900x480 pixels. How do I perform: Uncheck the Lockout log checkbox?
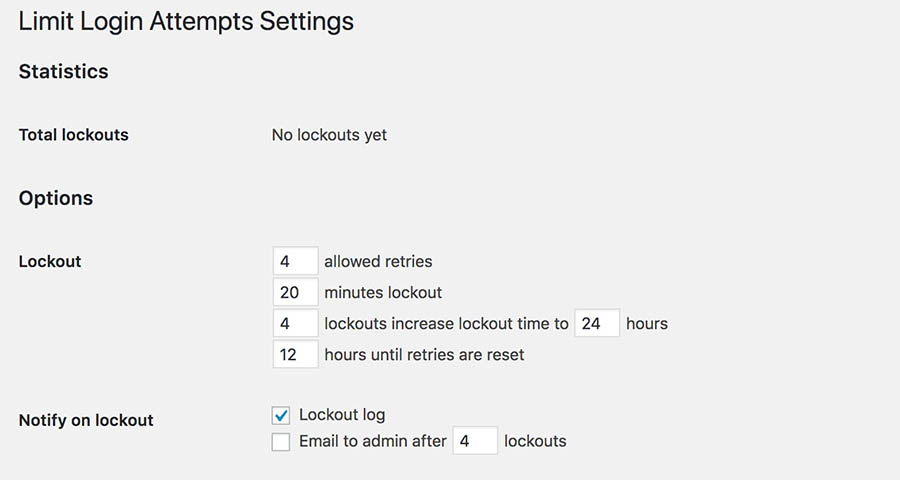tap(281, 415)
